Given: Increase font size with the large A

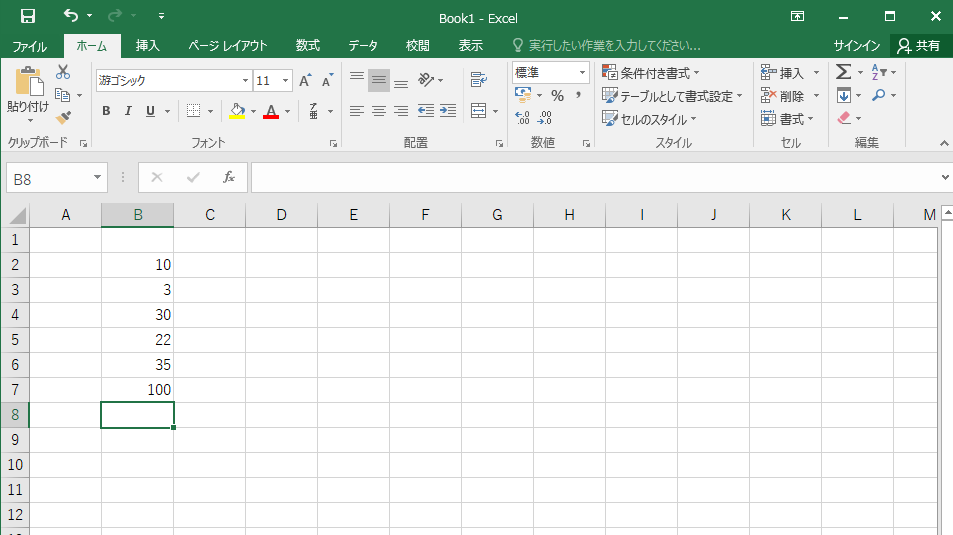Looking at the screenshot, I should pyautogui.click(x=305, y=80).
